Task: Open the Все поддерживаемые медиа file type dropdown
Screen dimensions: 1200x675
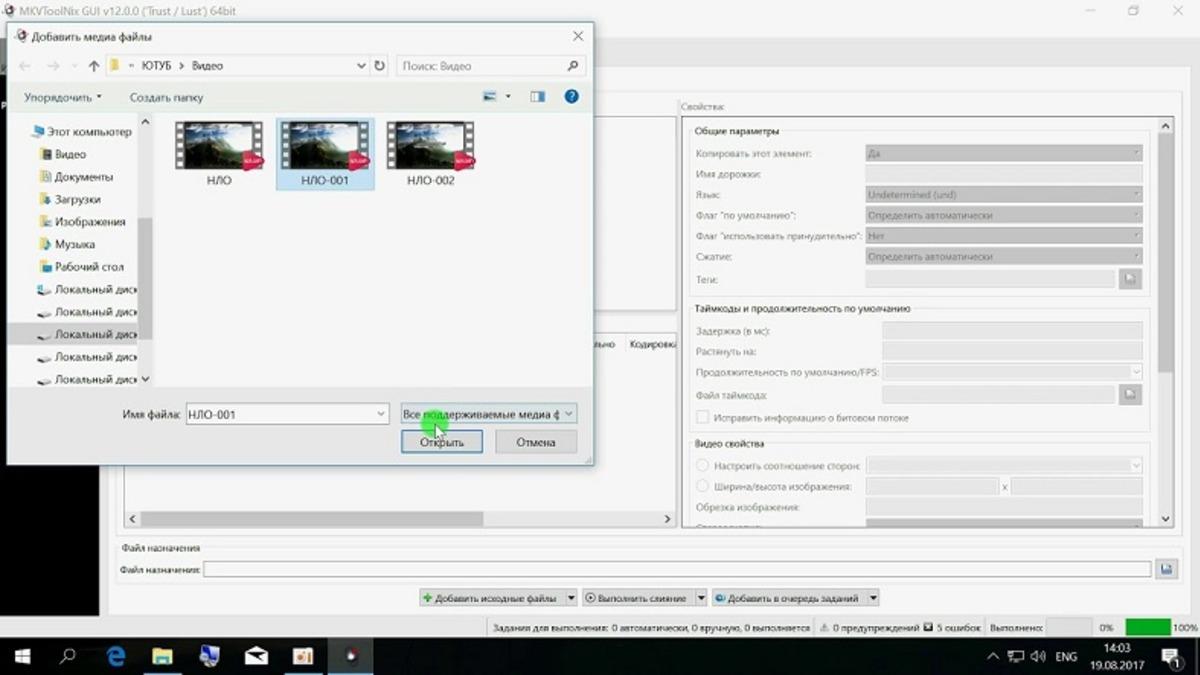Action: [x=488, y=414]
